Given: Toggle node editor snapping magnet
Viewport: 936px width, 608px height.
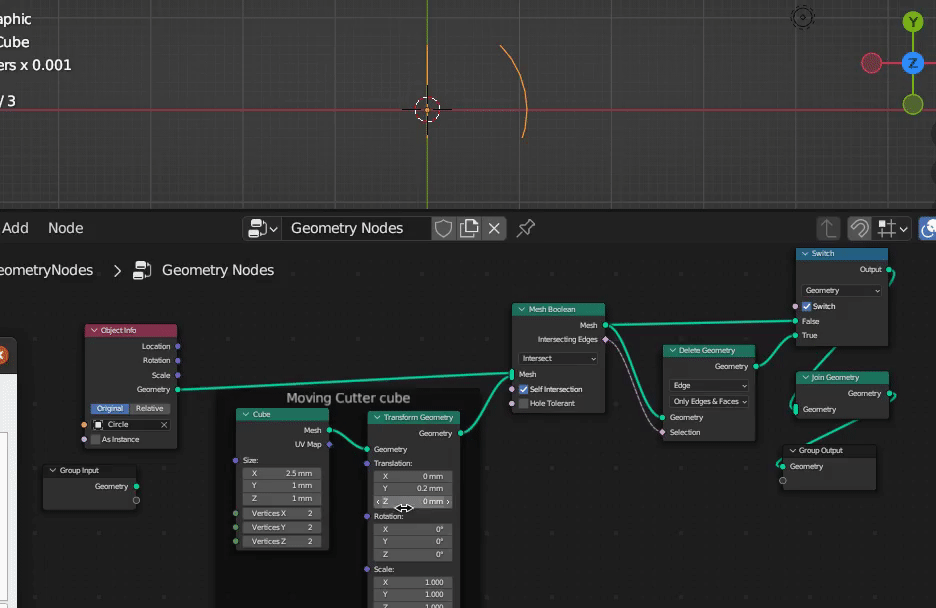Looking at the screenshot, I should pos(859,229).
